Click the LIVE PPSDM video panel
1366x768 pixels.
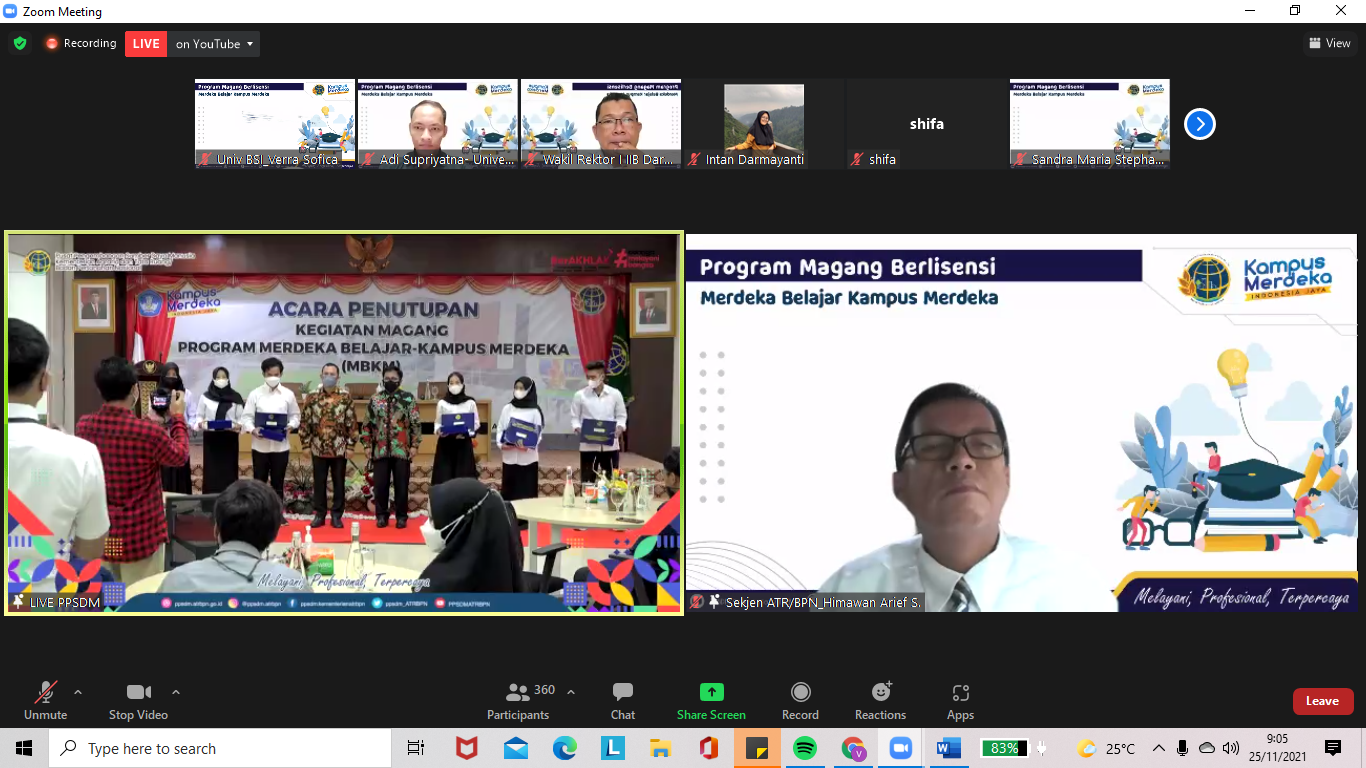point(344,423)
